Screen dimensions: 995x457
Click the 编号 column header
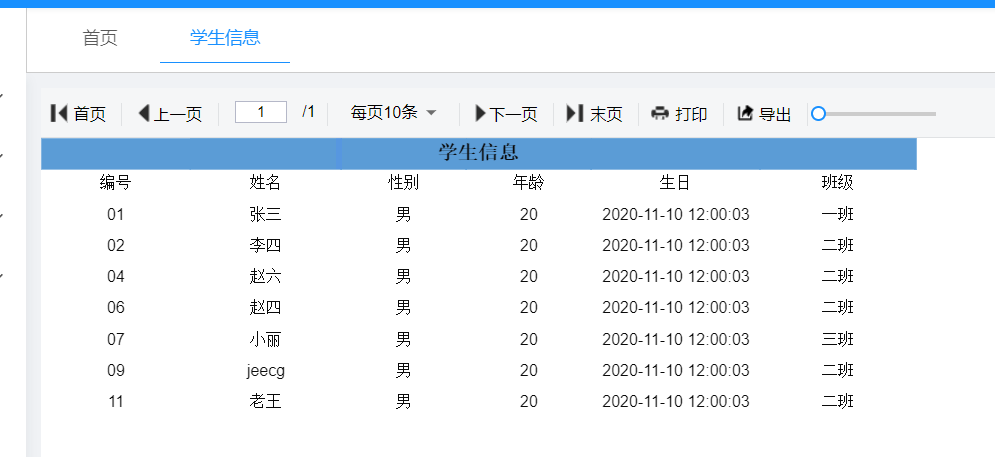115,183
